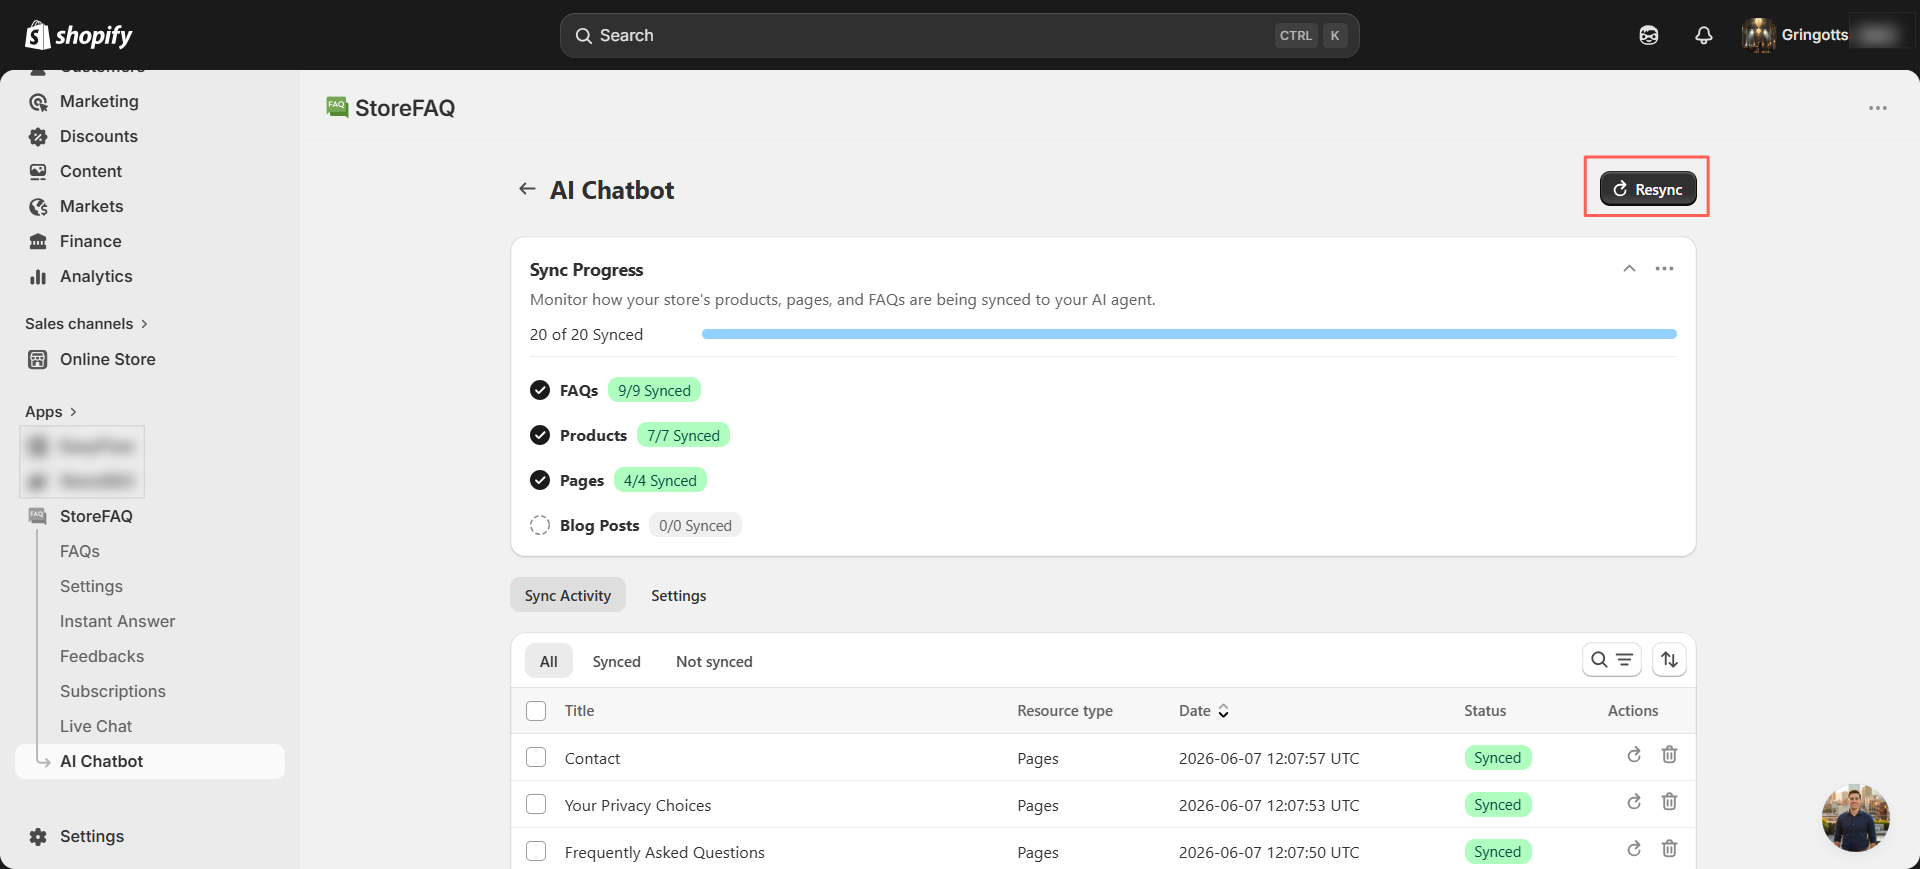Select the Synced filter tab

(616, 661)
